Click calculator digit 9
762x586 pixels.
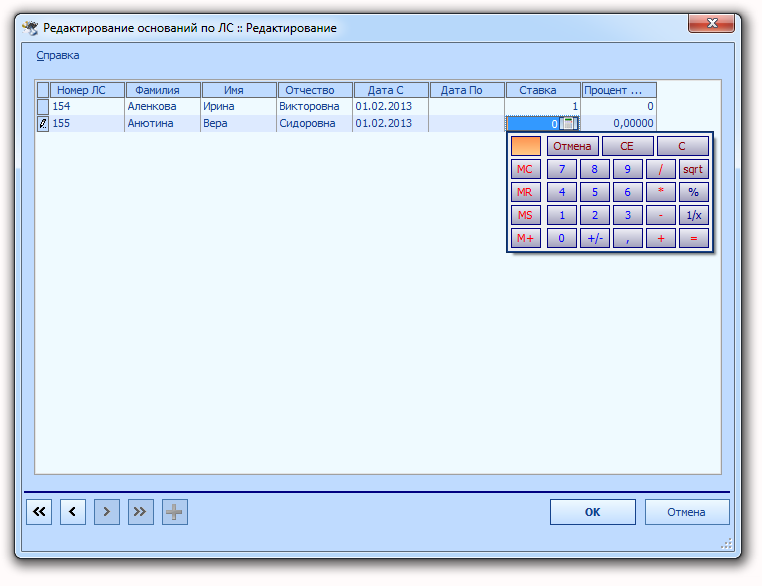627,169
